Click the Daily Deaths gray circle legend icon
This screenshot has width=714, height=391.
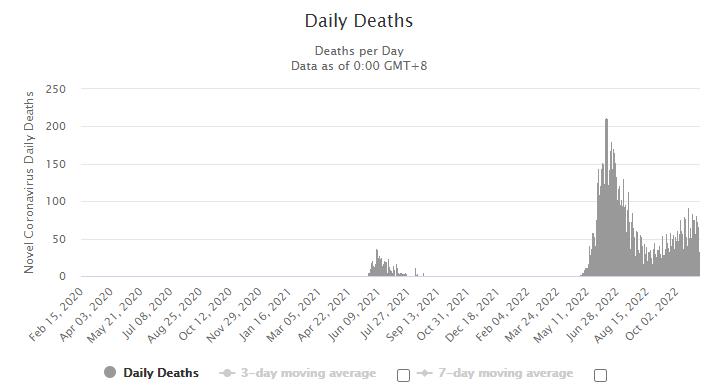(110, 372)
